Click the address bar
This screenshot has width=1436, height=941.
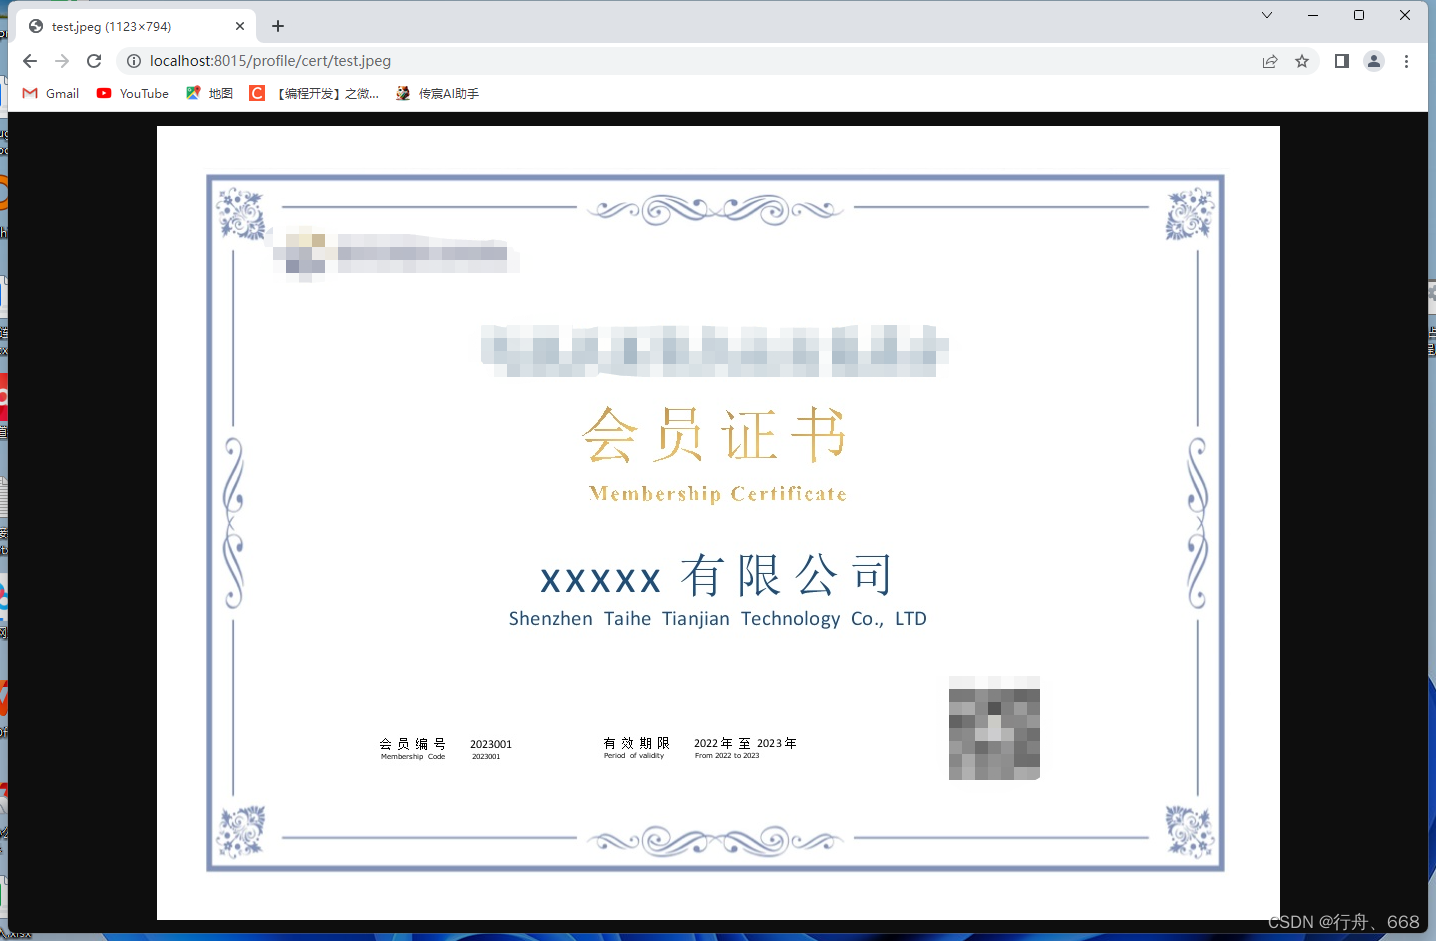[x=600, y=61]
